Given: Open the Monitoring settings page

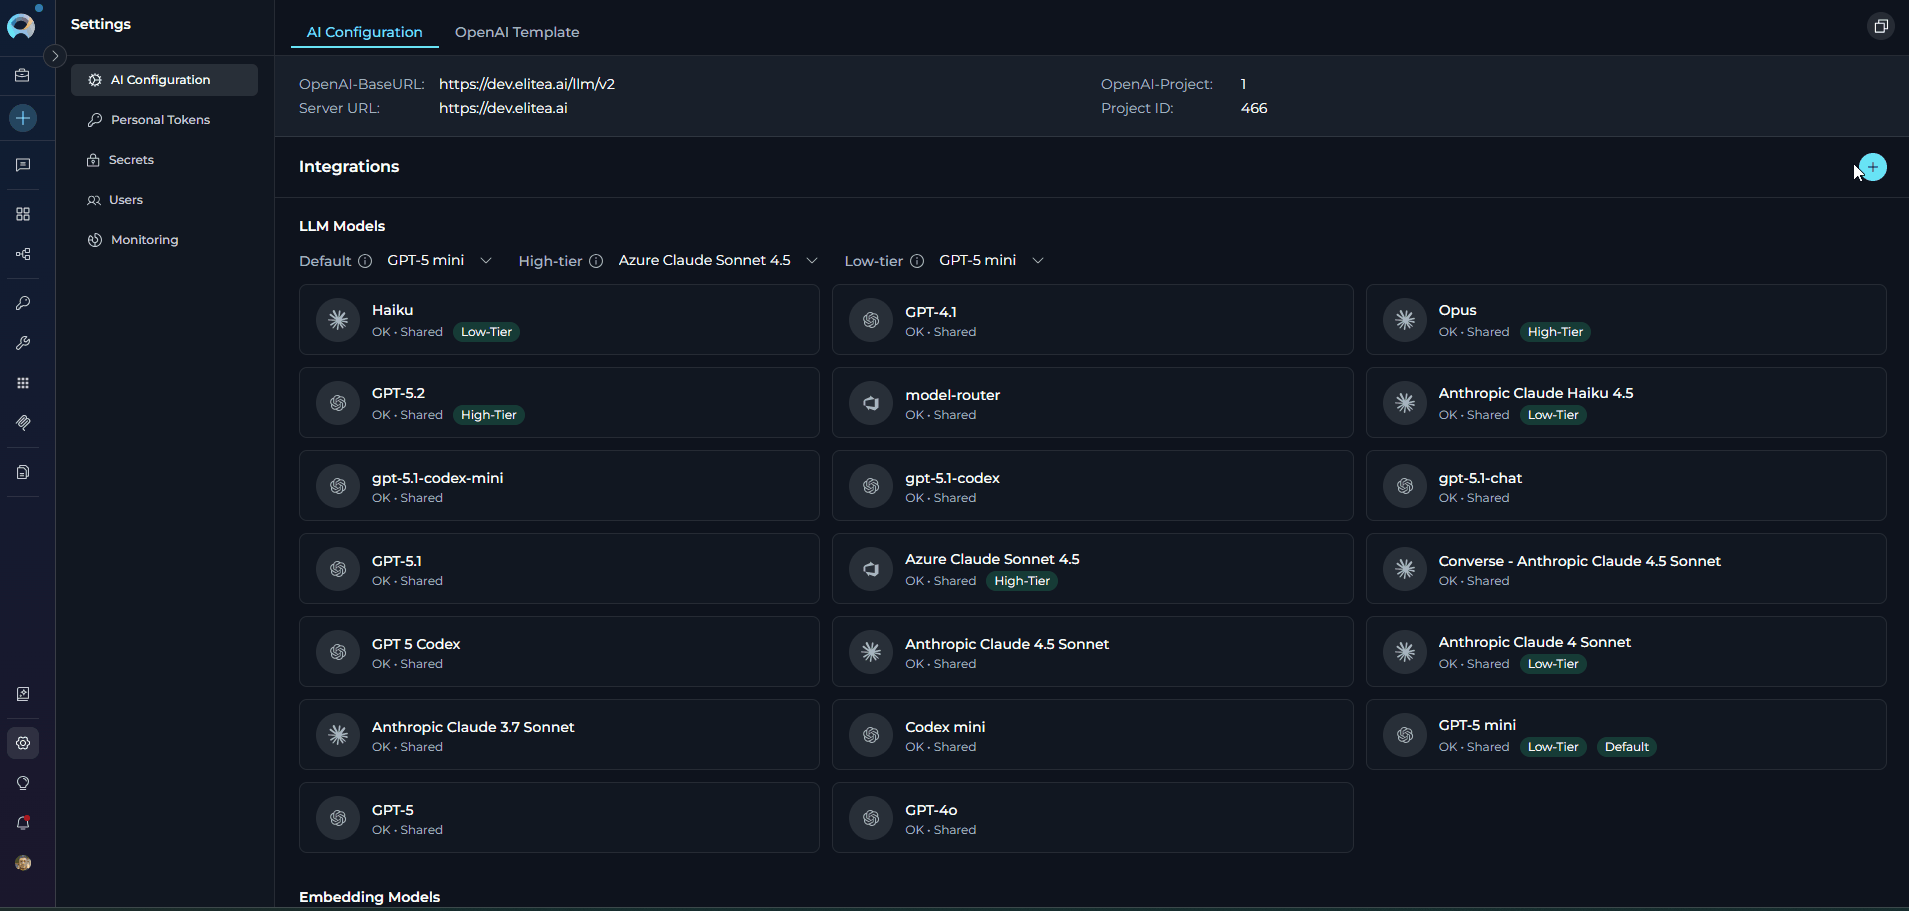Looking at the screenshot, I should pyautogui.click(x=144, y=240).
